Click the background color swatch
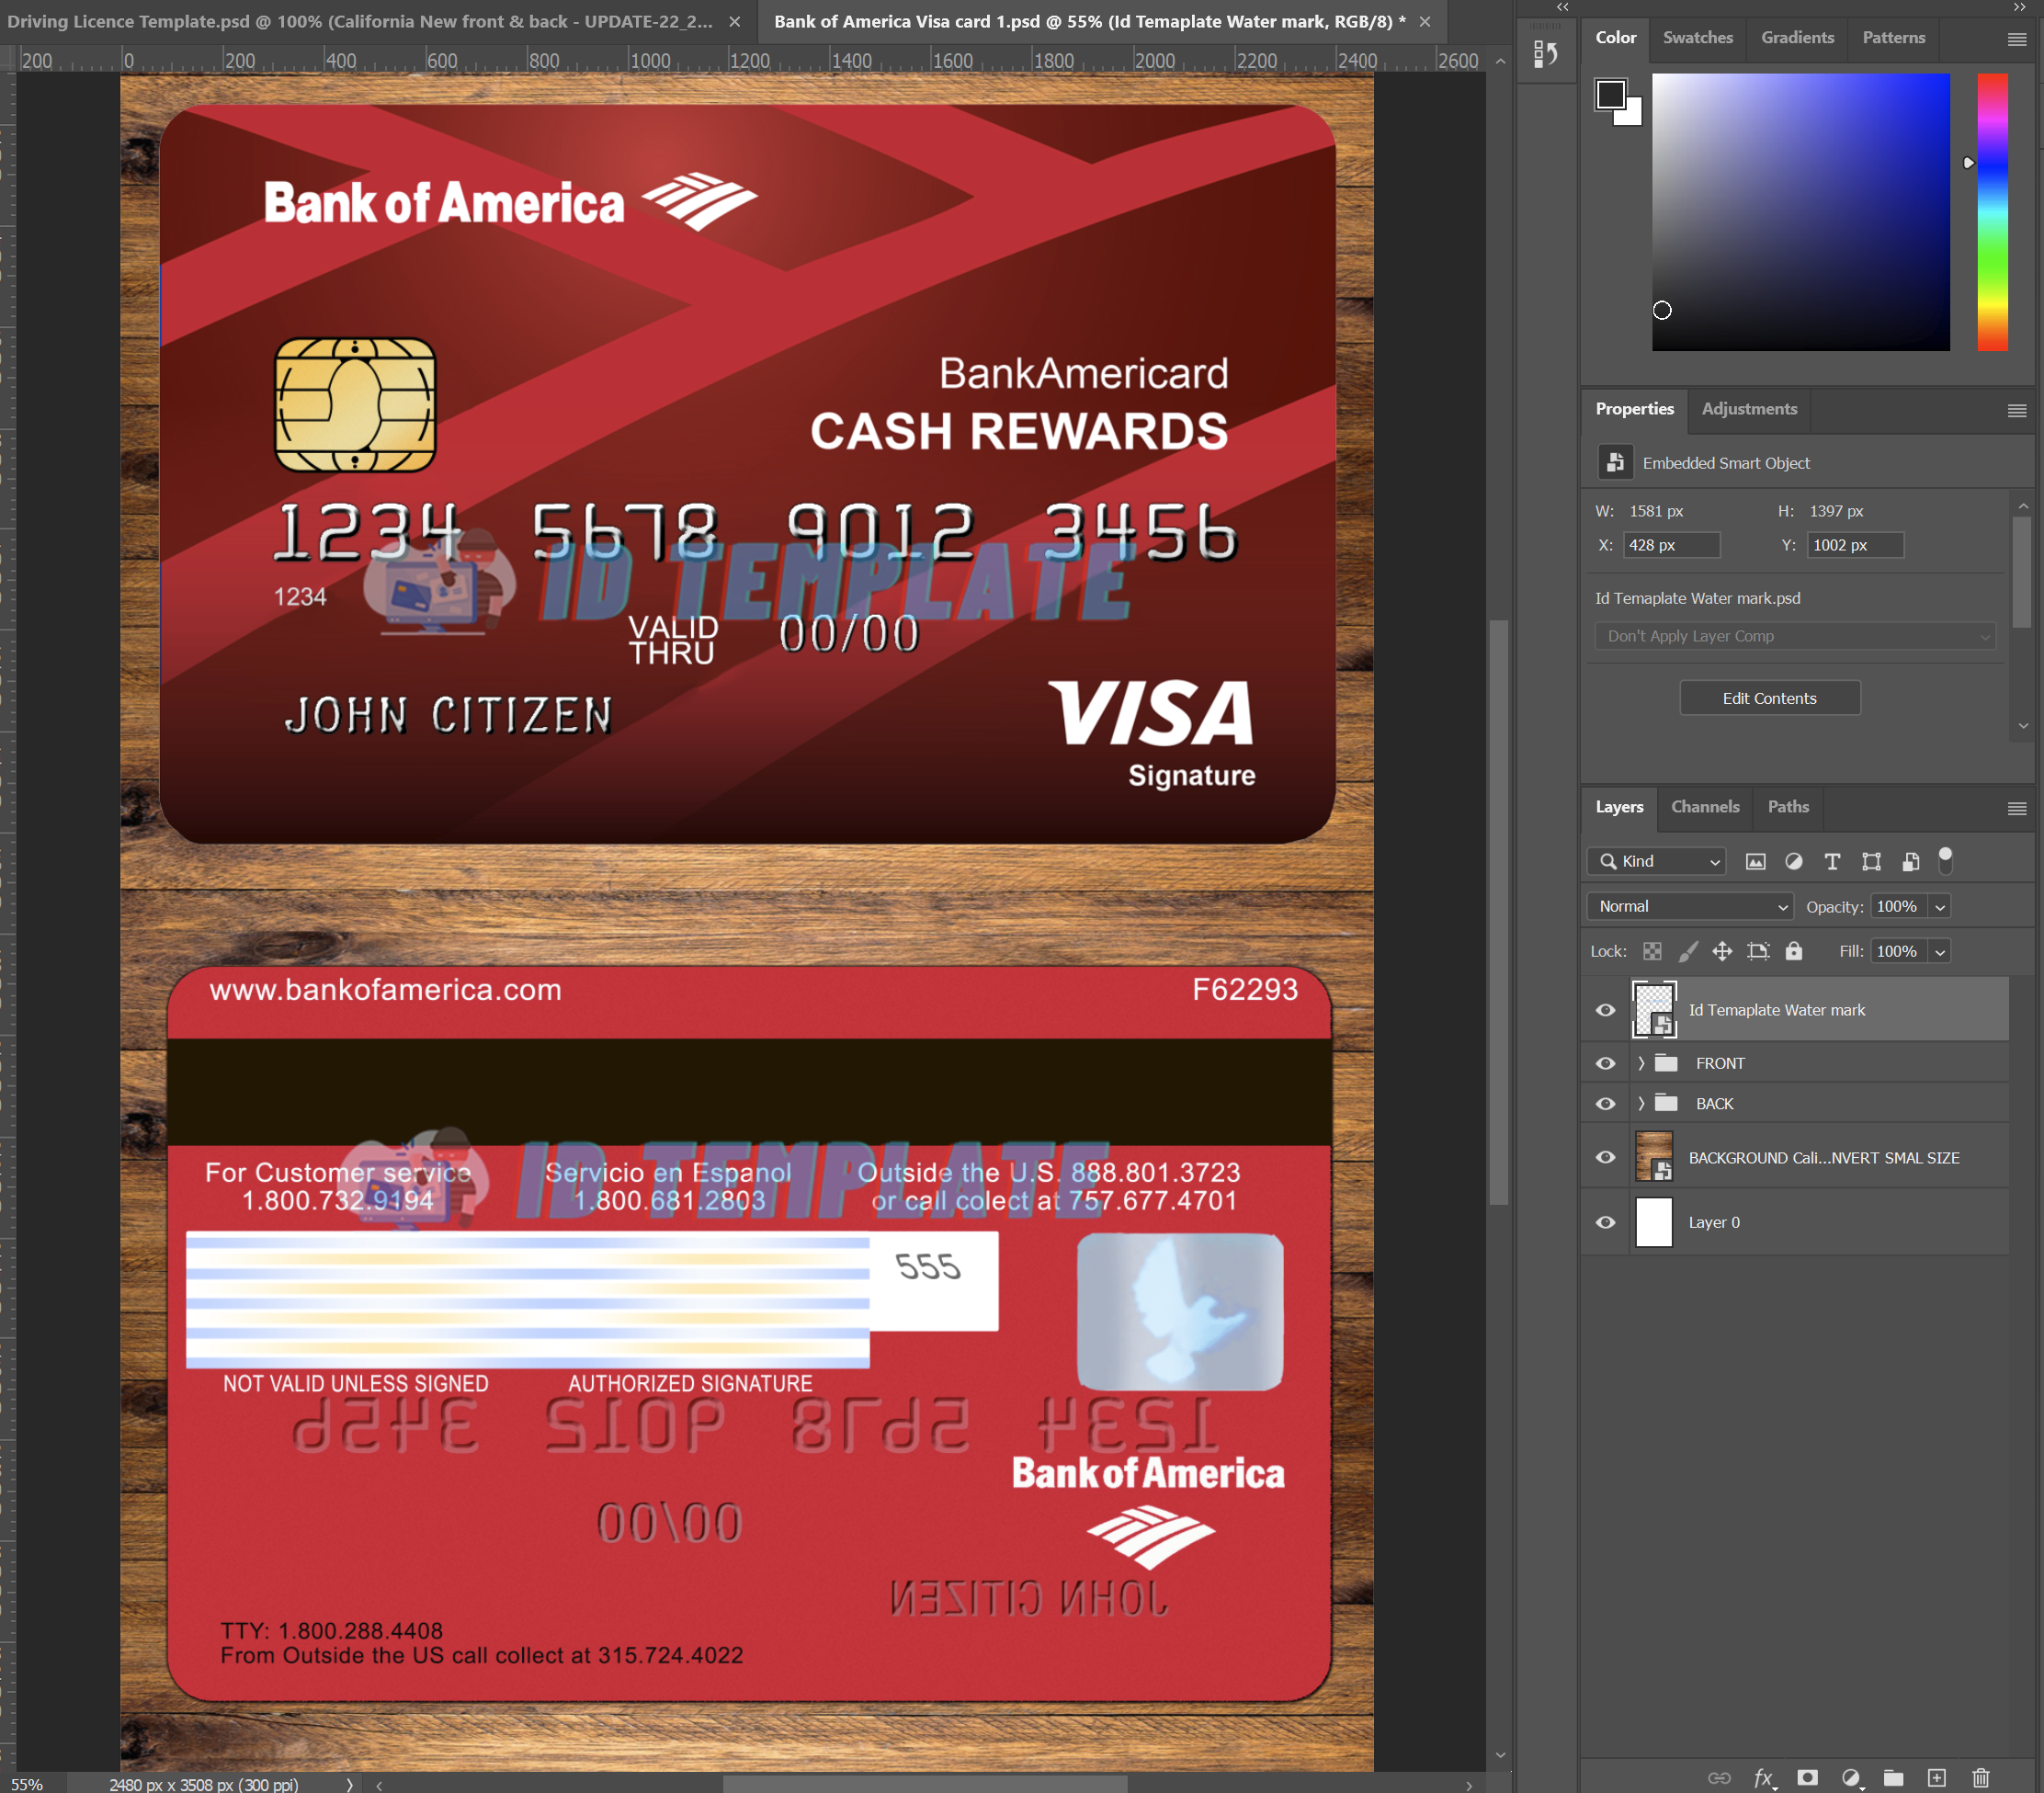This screenshot has width=2044, height=1793. (x=1632, y=113)
